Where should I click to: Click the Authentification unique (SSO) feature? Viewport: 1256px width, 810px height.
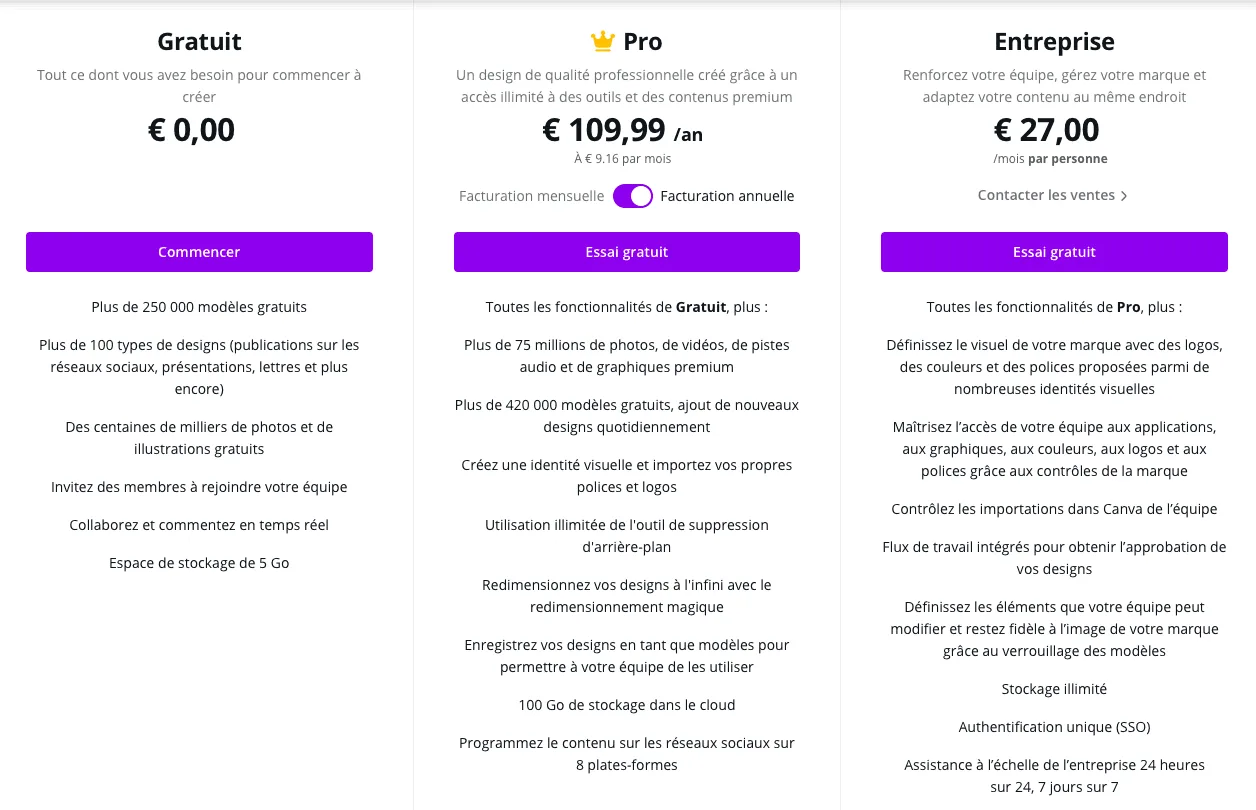click(x=1054, y=727)
